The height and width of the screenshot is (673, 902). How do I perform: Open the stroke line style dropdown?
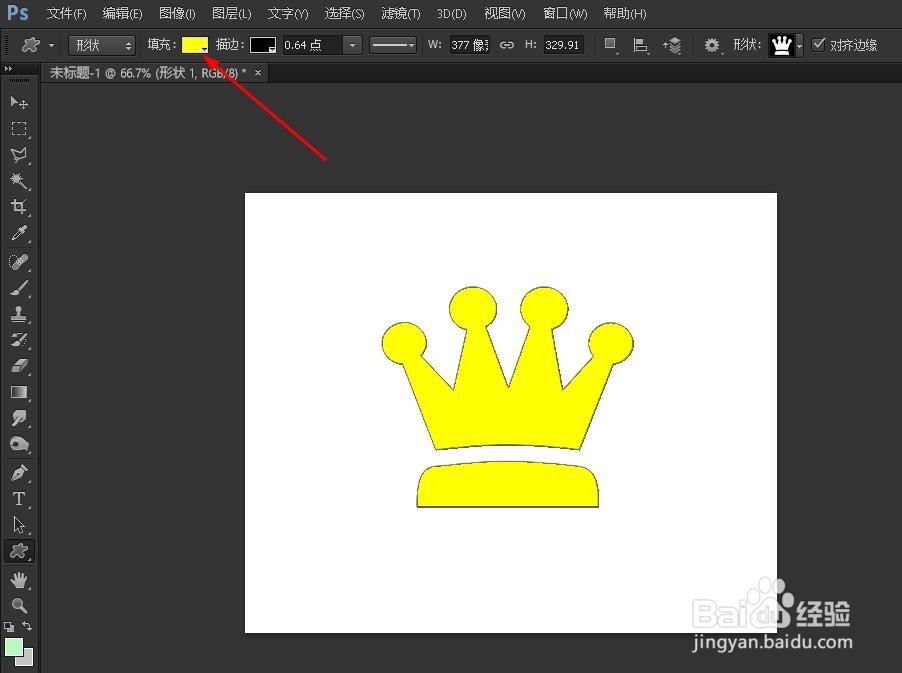coord(393,45)
